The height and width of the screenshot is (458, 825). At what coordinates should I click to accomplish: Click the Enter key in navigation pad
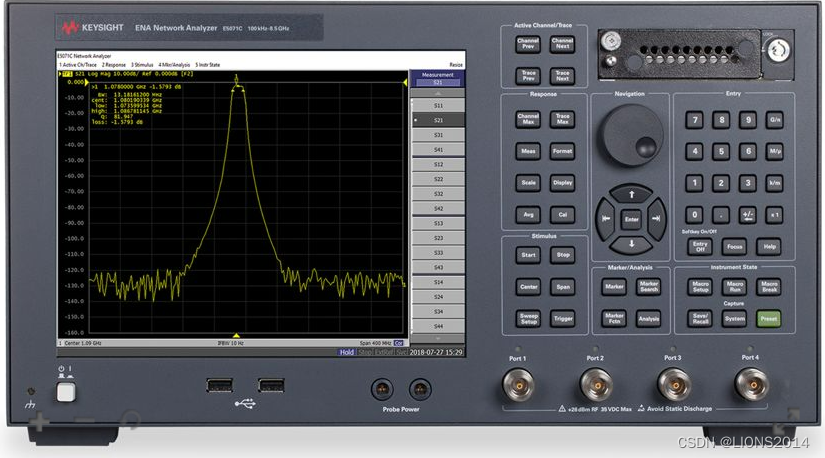[x=631, y=219]
